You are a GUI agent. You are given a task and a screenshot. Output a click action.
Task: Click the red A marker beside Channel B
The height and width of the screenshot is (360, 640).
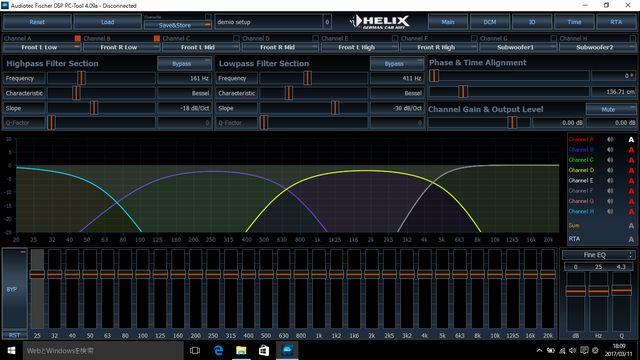coord(631,150)
